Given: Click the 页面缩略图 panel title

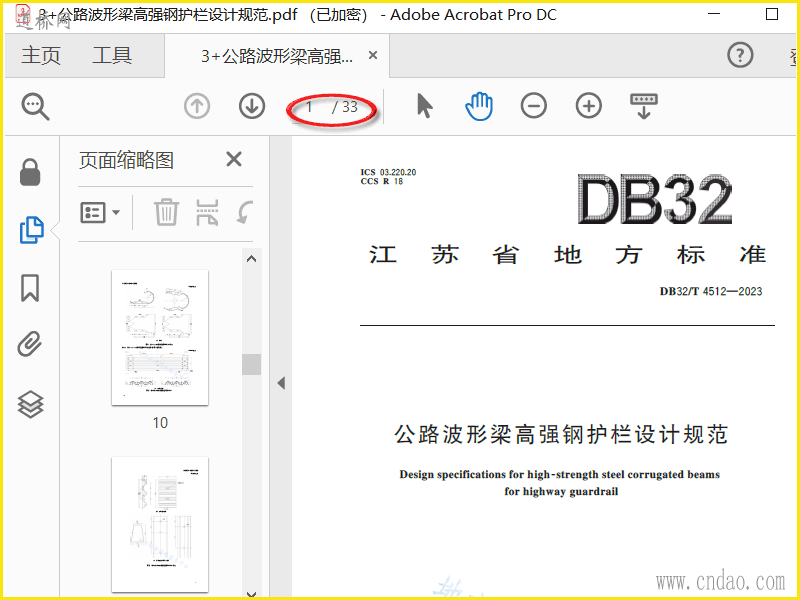Looking at the screenshot, I should (126, 160).
